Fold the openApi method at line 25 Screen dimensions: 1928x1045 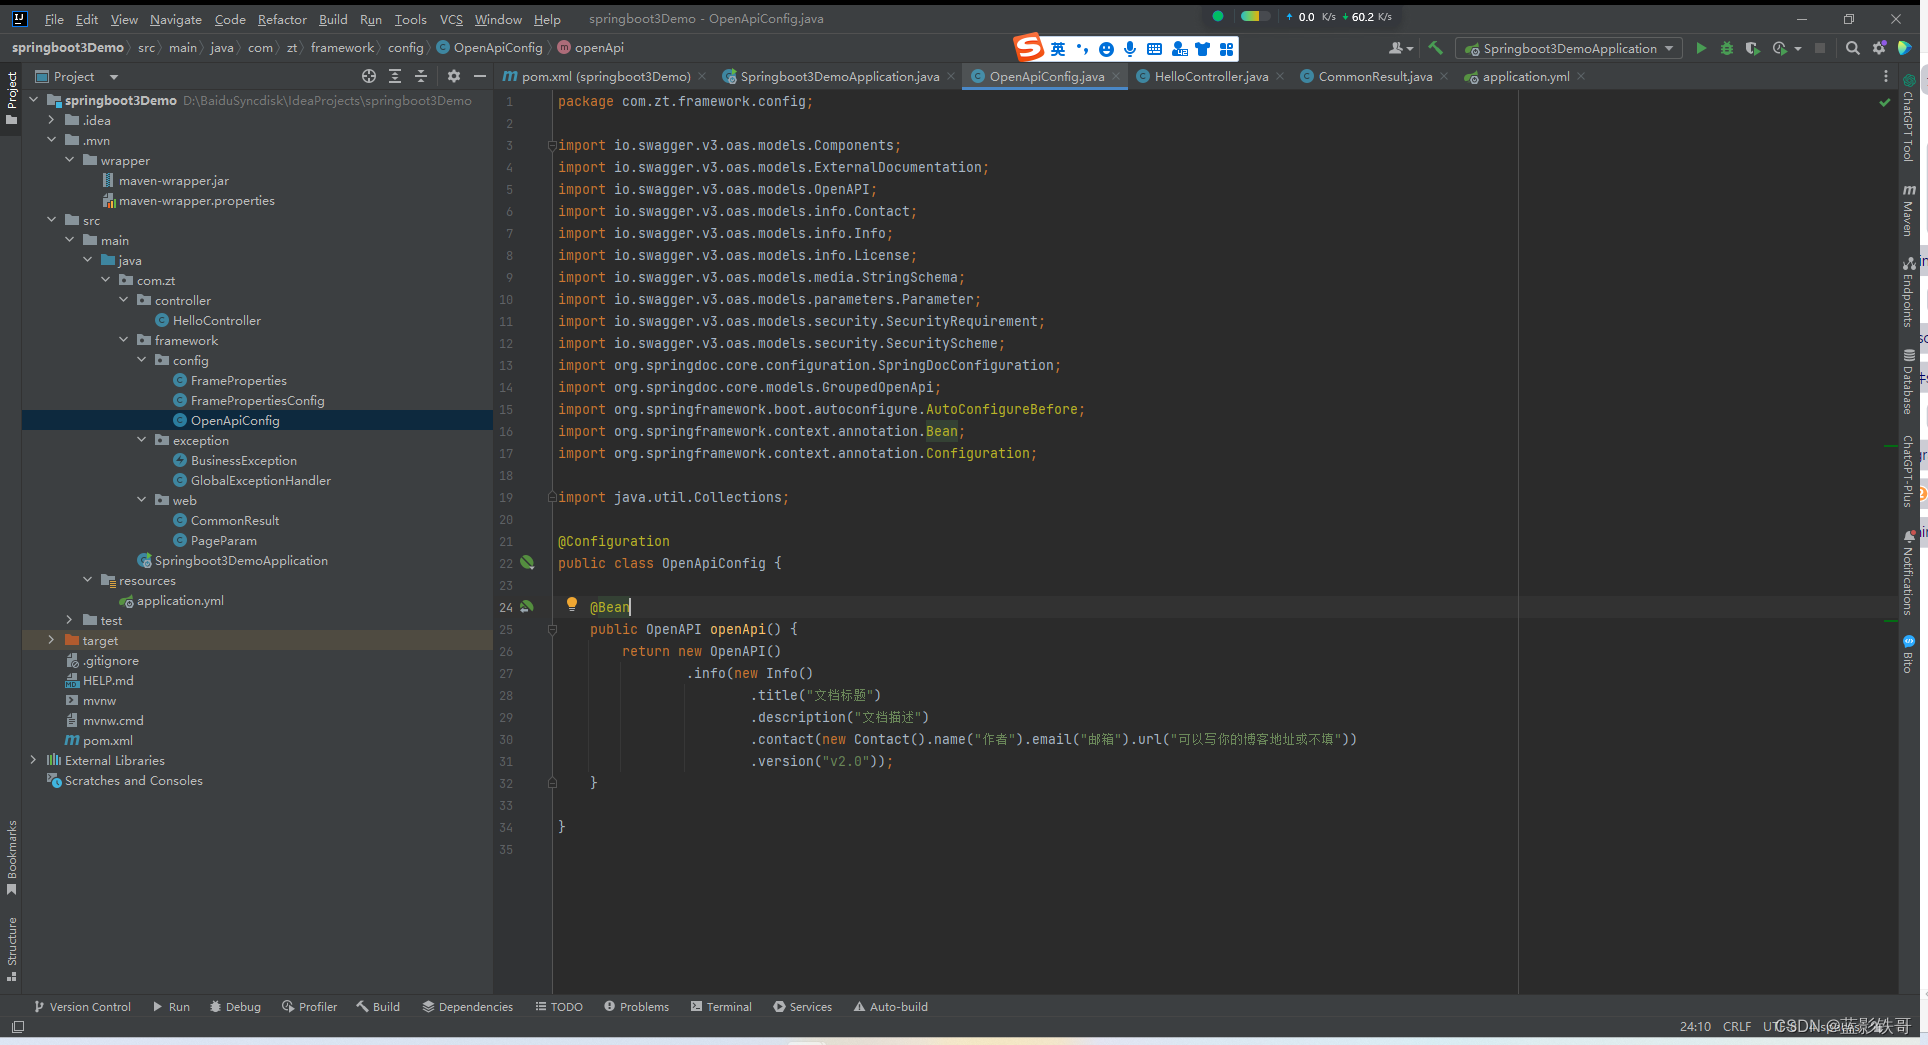click(x=552, y=630)
